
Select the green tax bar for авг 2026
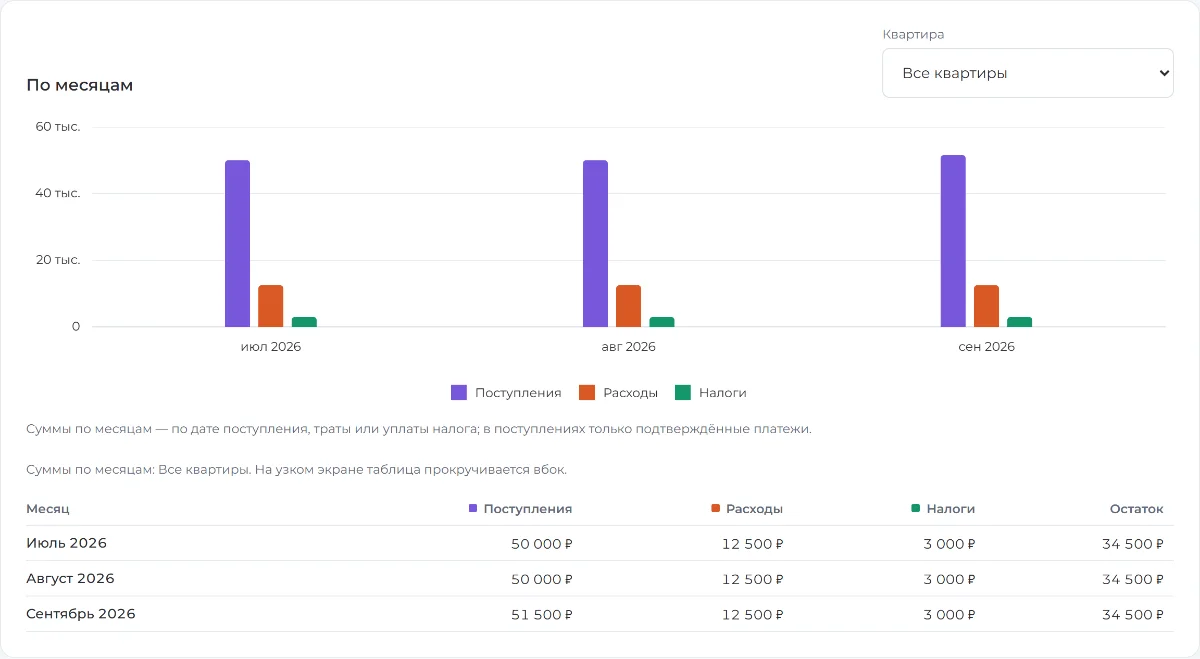662,322
